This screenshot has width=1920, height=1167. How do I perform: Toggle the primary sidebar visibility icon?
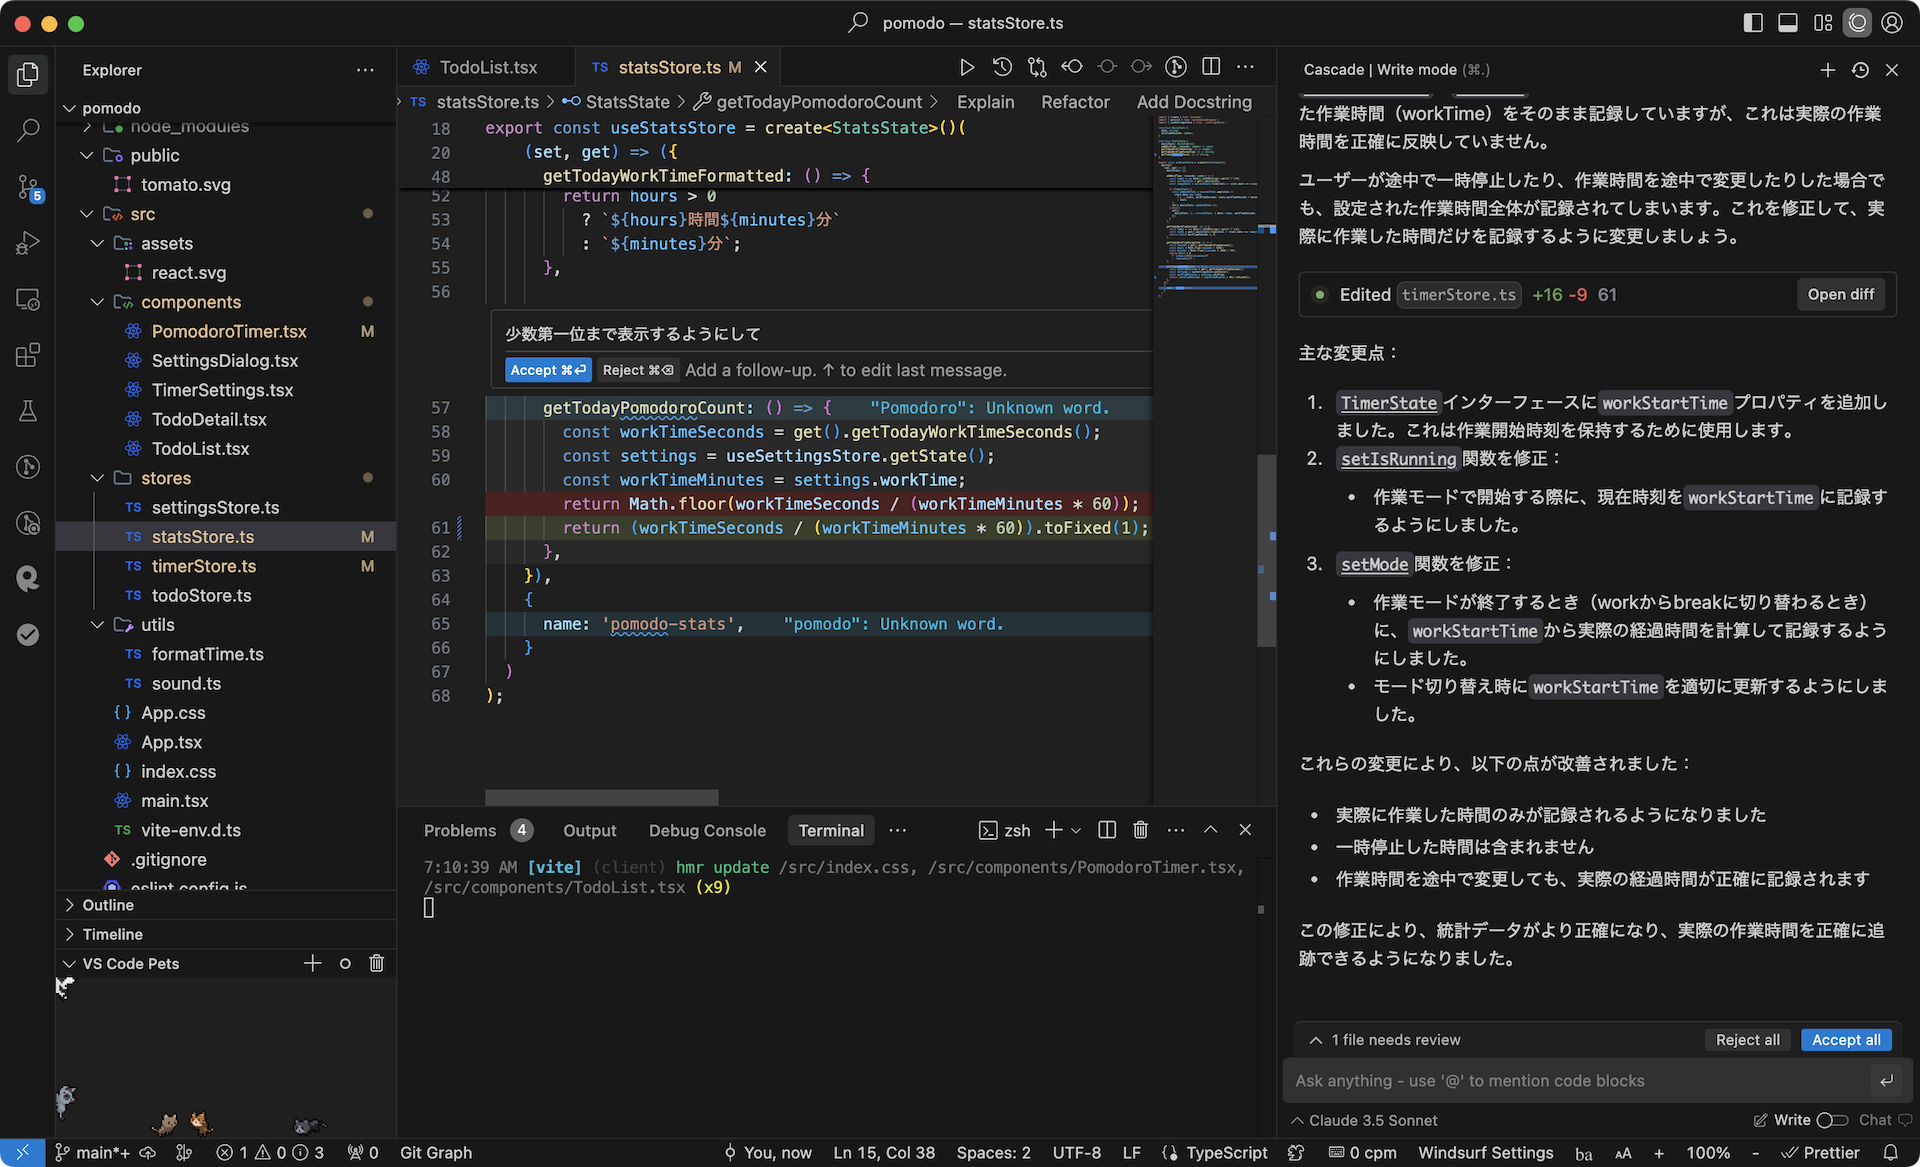point(1753,22)
